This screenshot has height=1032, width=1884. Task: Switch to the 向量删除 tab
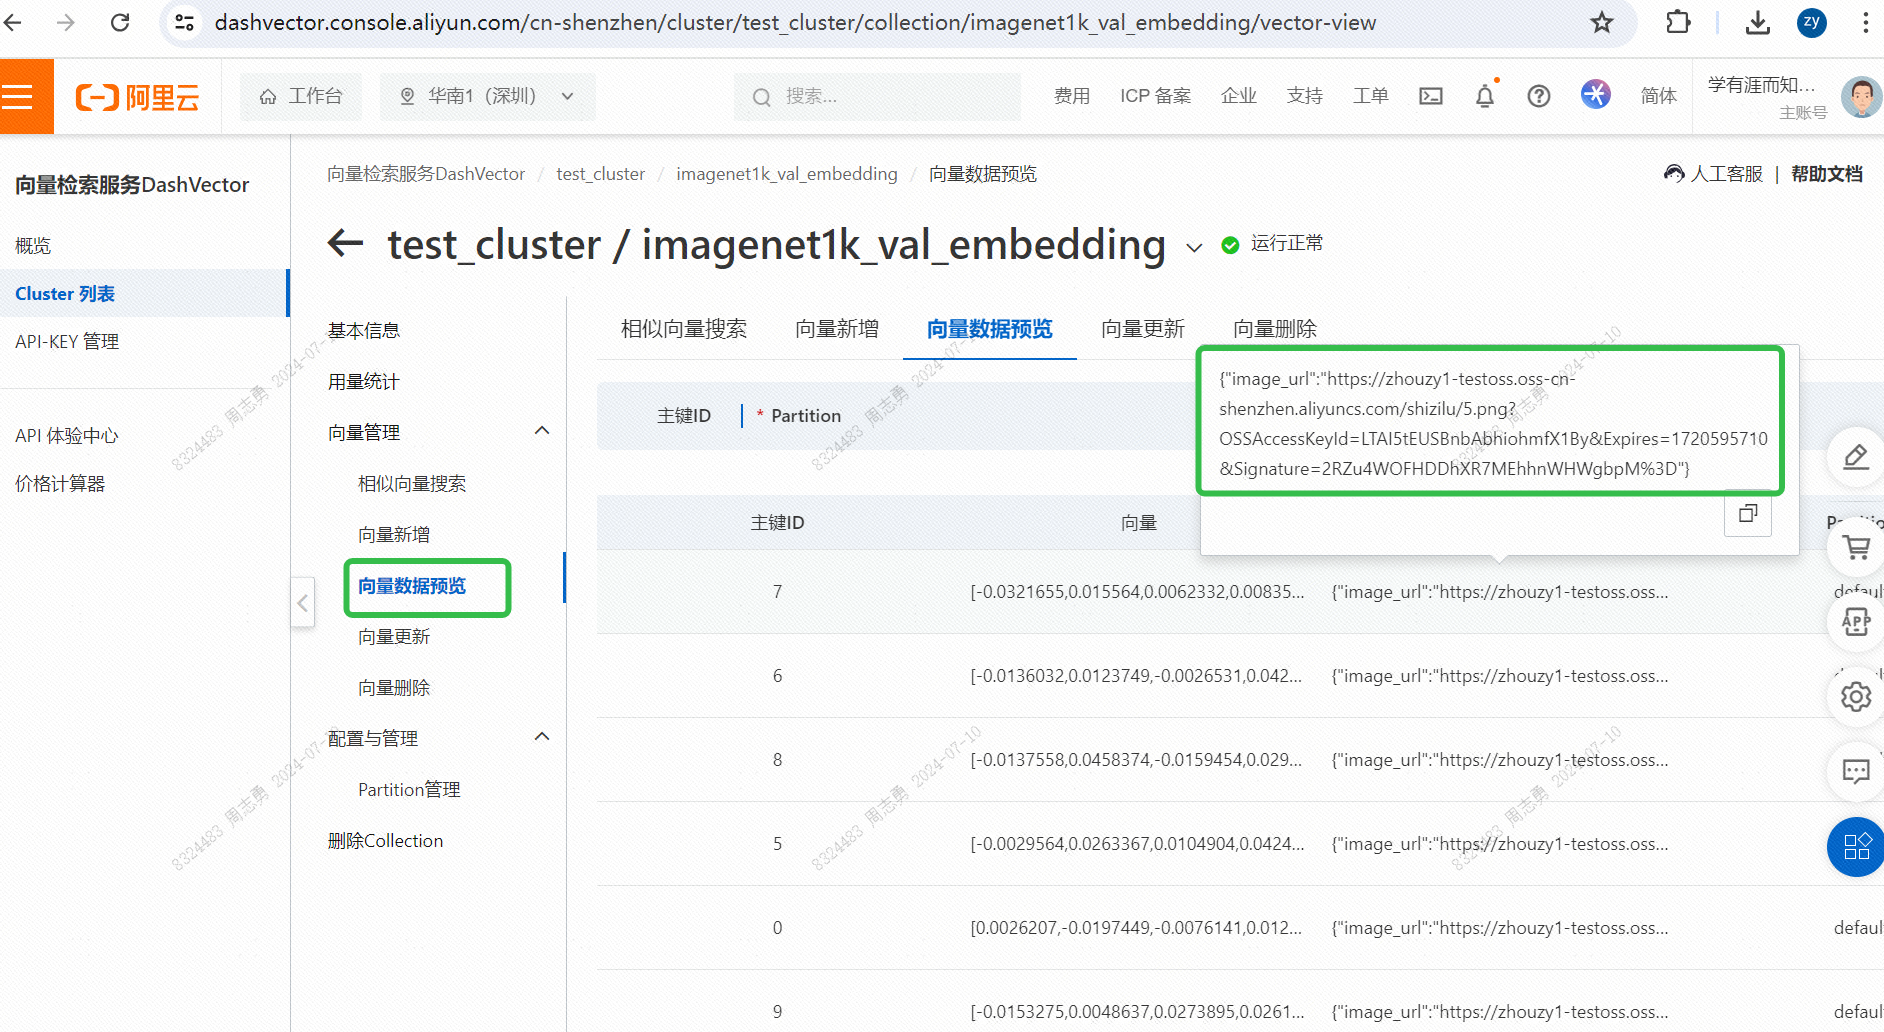(1275, 329)
